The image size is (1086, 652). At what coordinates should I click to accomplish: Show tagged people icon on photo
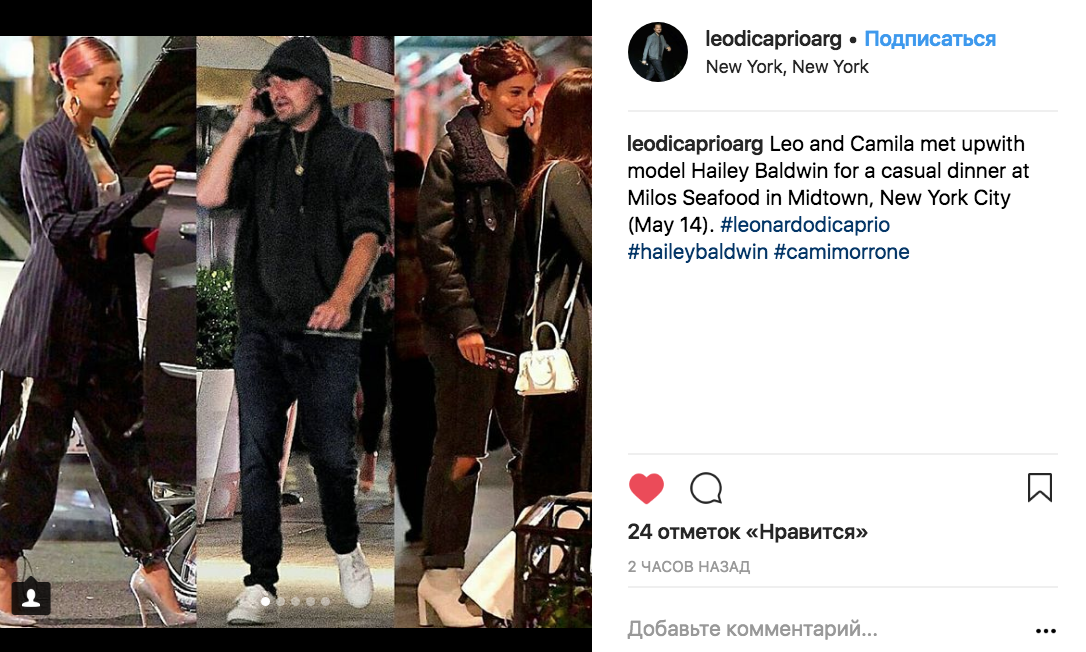click(31, 597)
